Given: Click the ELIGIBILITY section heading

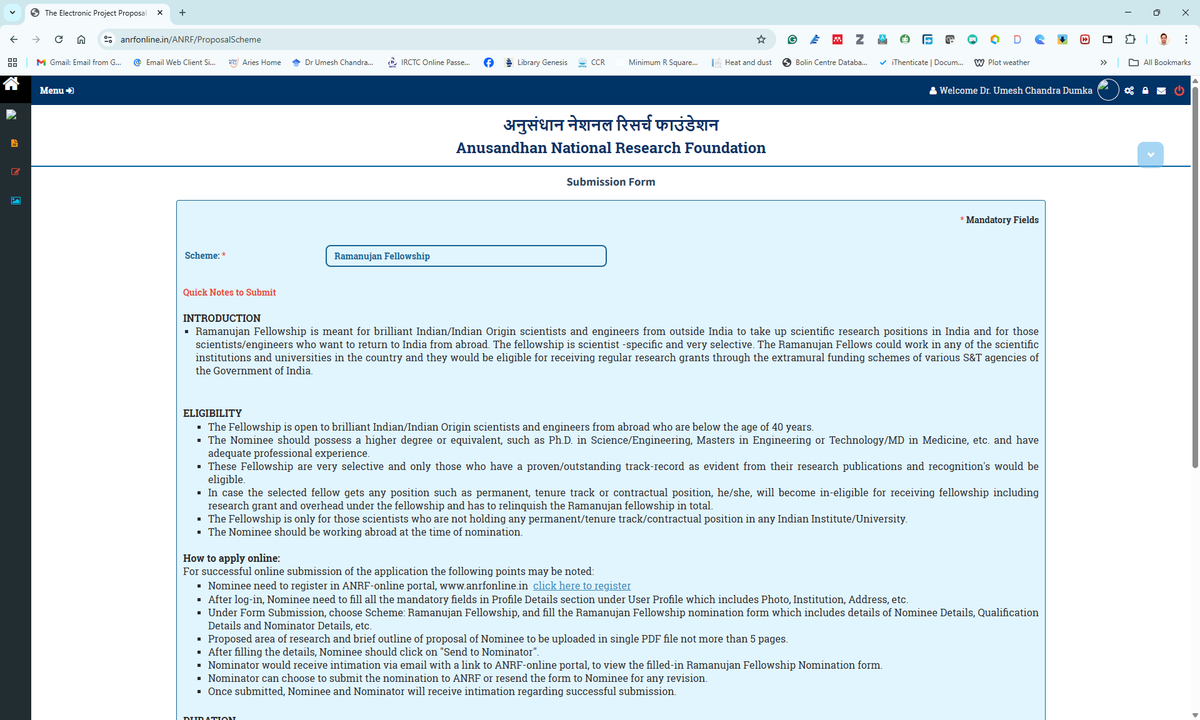Looking at the screenshot, I should click(x=212, y=413).
